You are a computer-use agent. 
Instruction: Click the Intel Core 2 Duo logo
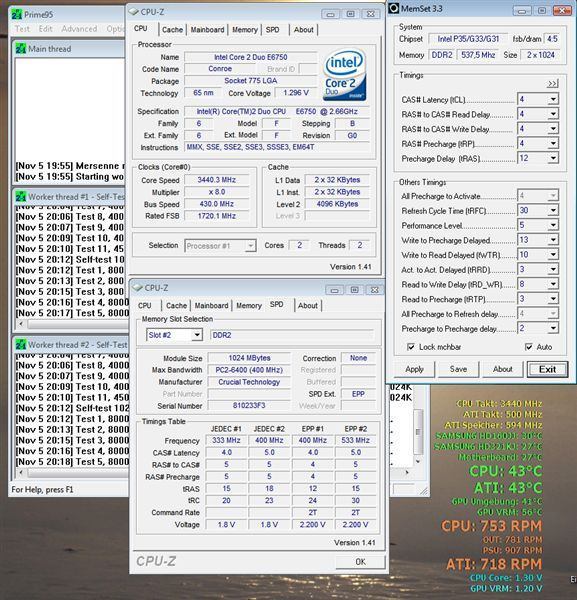[345, 74]
